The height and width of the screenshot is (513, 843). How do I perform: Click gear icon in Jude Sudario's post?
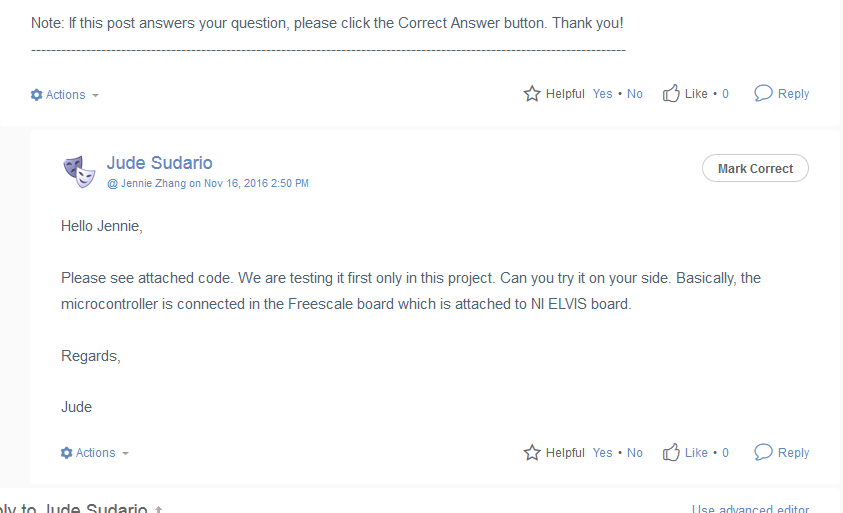66,453
